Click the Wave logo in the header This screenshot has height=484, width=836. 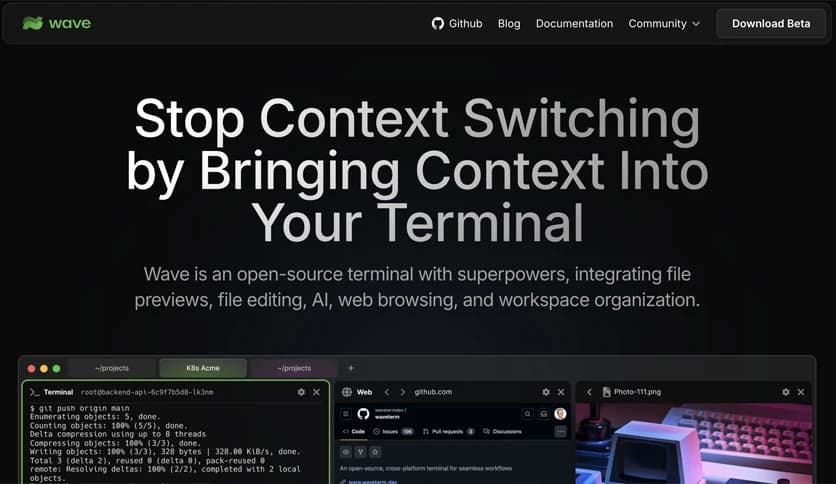[57, 23]
